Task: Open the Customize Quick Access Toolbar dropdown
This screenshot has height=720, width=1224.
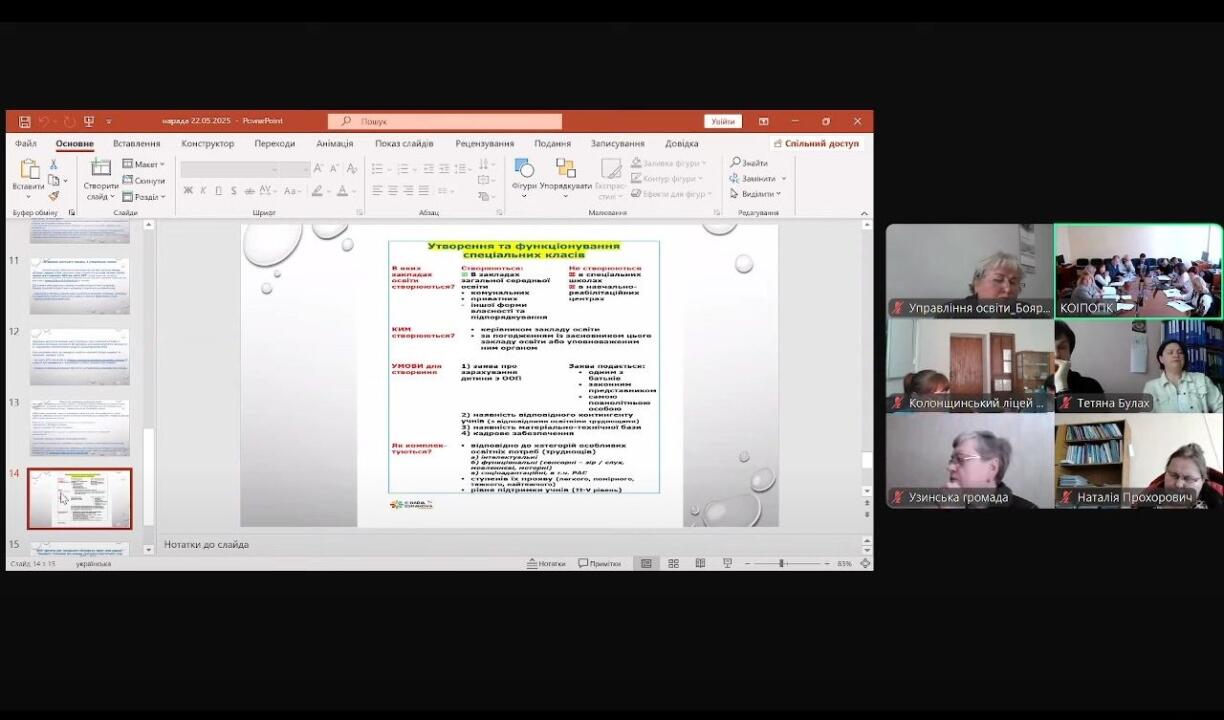Action: tap(109, 121)
